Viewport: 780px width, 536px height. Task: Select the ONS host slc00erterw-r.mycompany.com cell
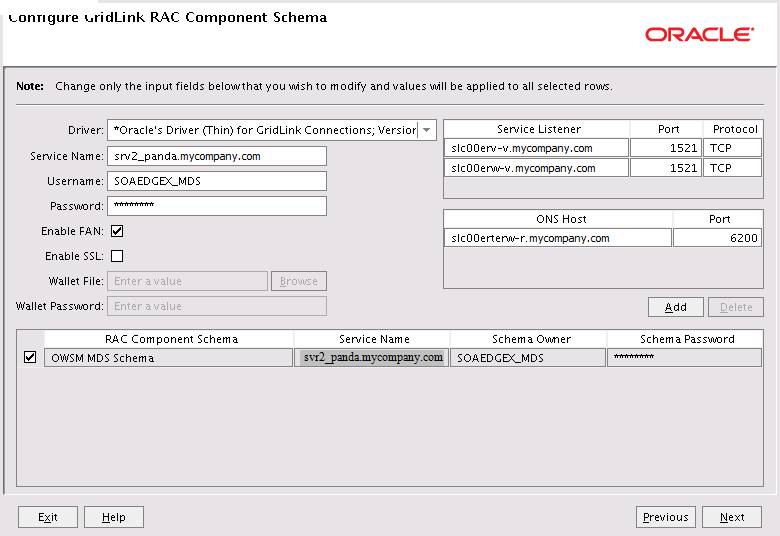click(558, 238)
